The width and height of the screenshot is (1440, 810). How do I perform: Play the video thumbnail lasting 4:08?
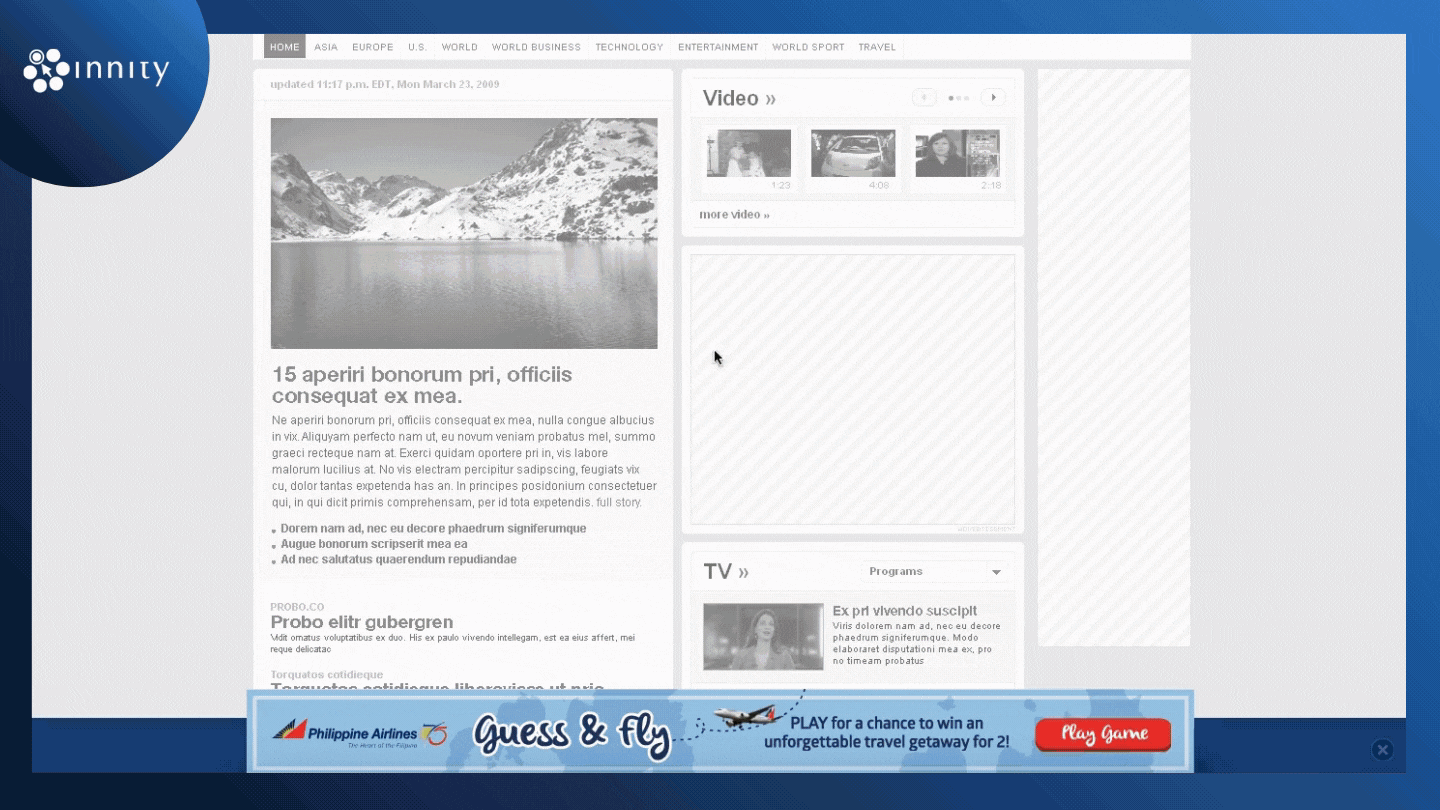tap(853, 154)
